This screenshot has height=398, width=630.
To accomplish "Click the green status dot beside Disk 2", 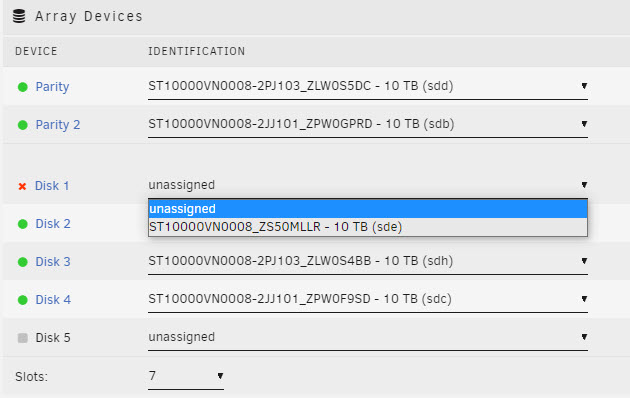I will 22,224.
